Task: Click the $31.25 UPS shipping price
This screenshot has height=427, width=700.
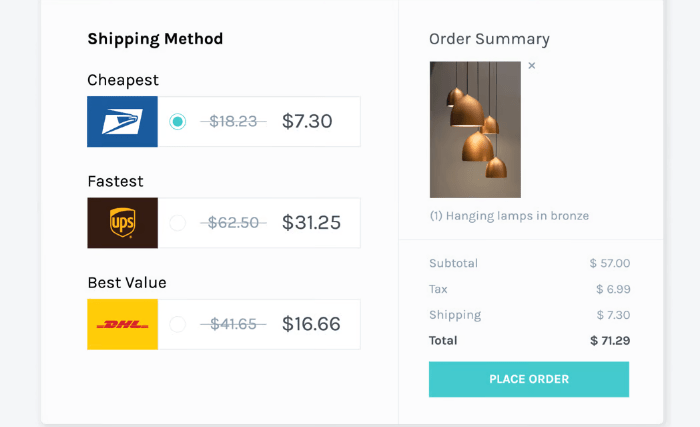Action: [x=311, y=223]
